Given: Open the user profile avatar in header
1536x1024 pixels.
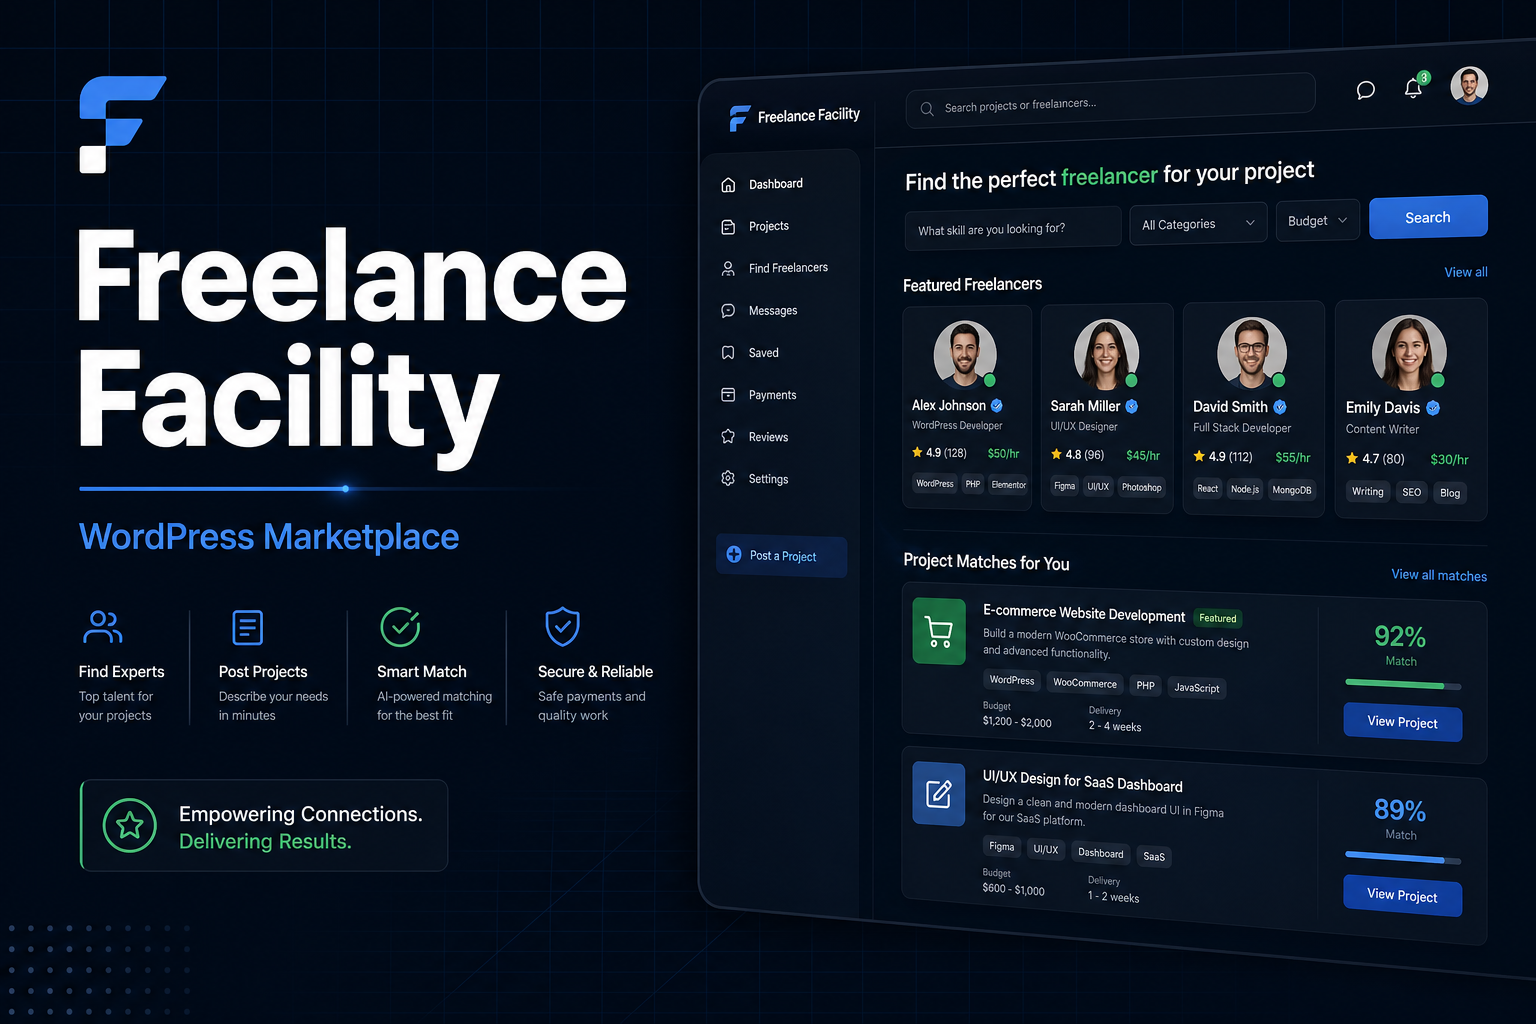Looking at the screenshot, I should (1469, 86).
